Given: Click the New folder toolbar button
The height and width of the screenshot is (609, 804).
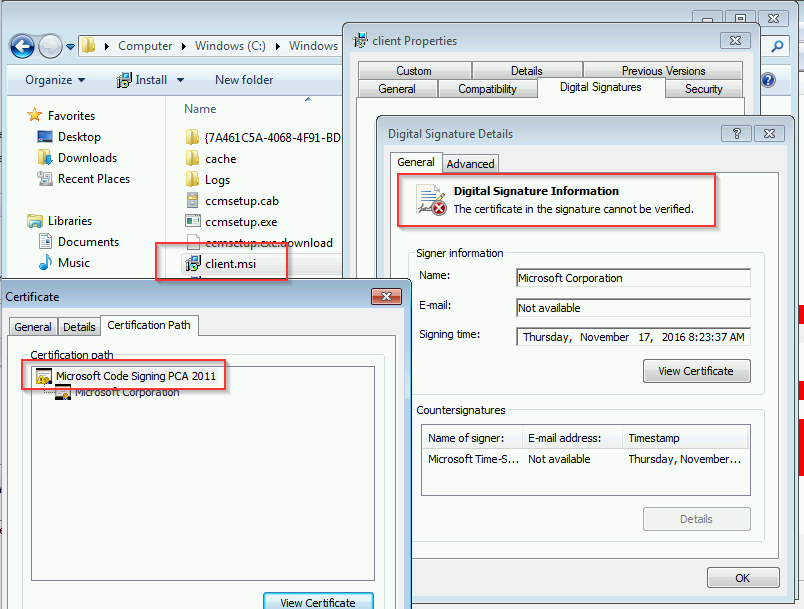Looking at the screenshot, I should [245, 80].
